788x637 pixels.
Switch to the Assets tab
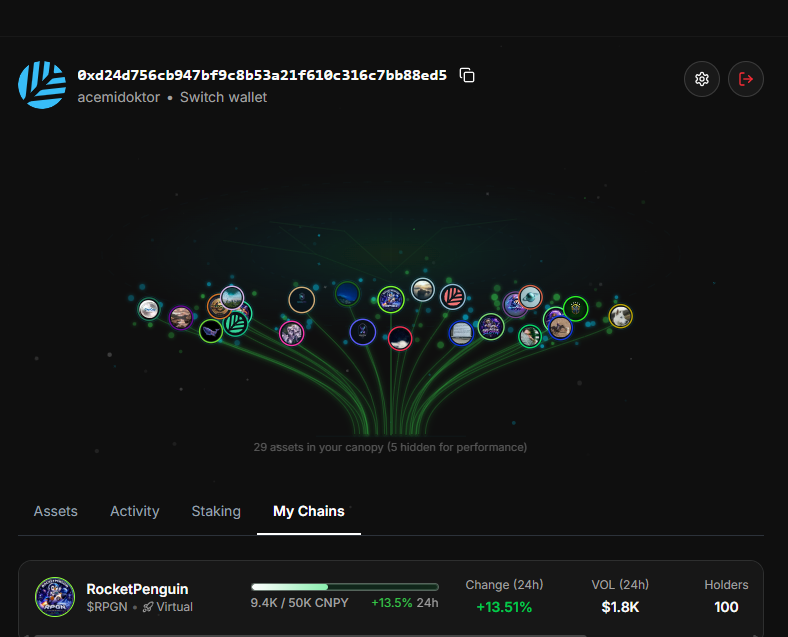(56, 511)
